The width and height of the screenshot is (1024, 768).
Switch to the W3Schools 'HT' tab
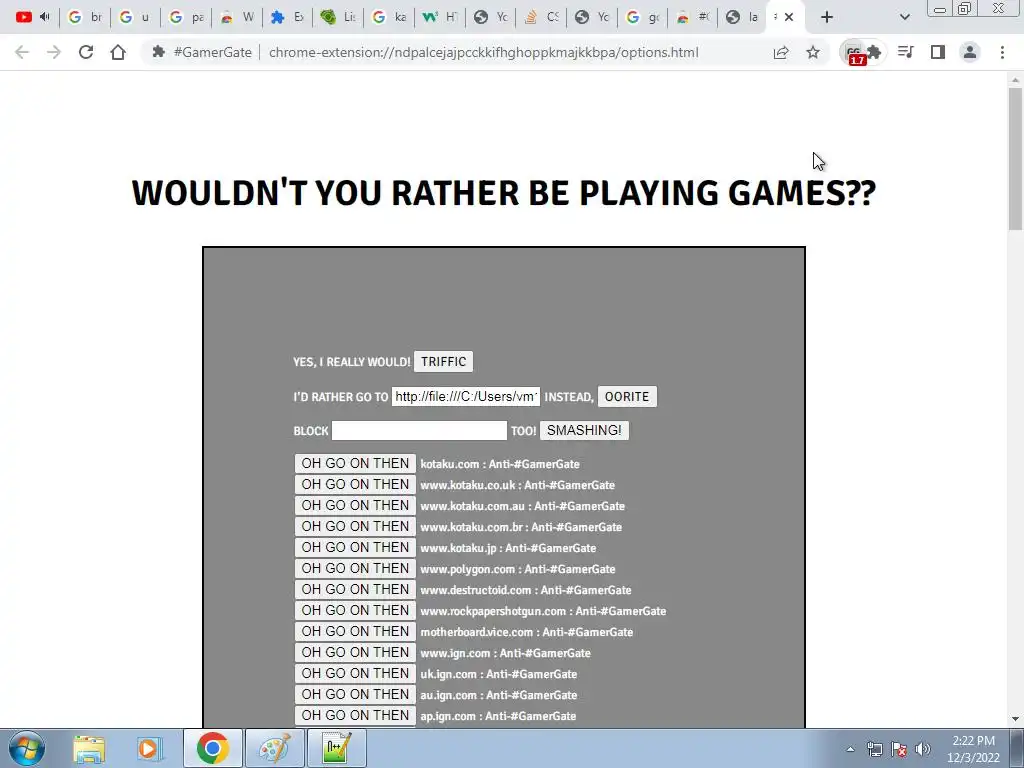[440, 17]
